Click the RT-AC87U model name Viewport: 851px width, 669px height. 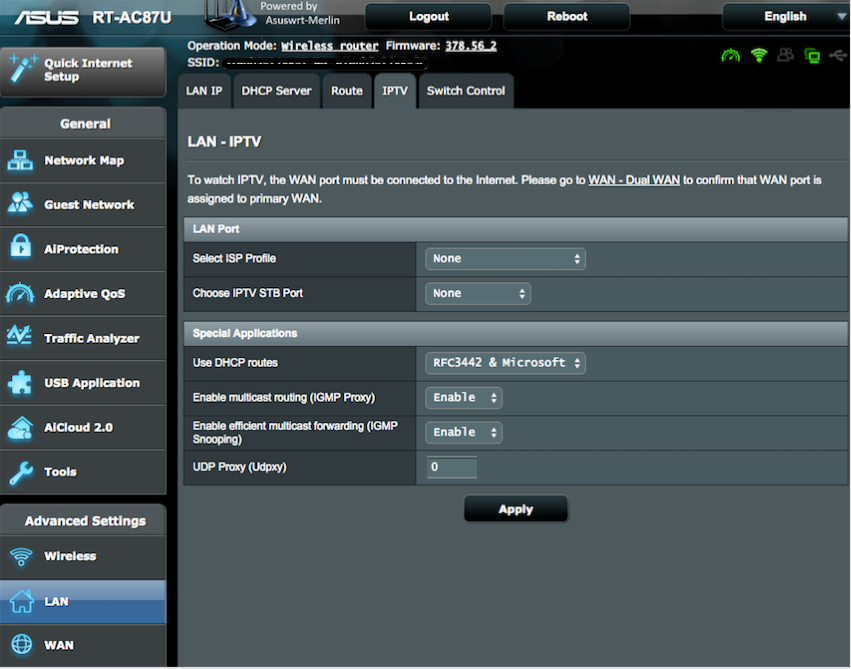tap(132, 18)
